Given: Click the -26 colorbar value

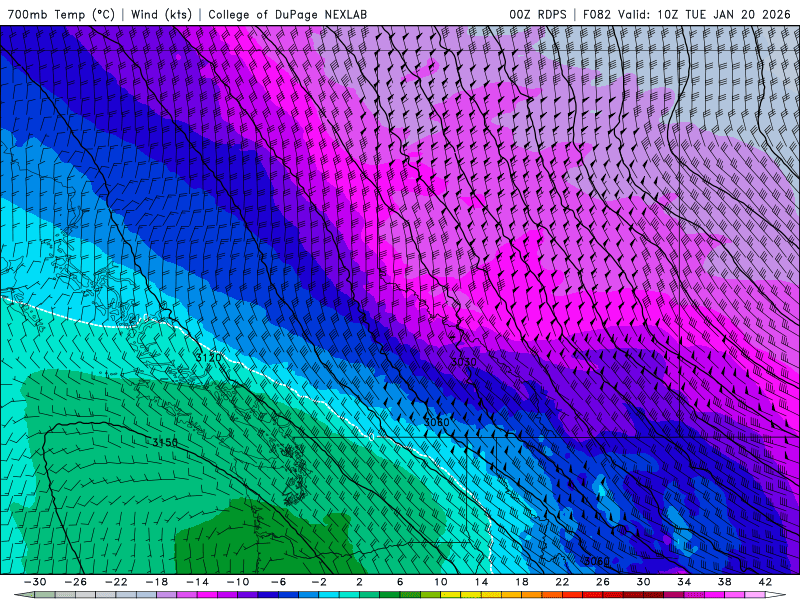Looking at the screenshot, I should coord(76,582).
